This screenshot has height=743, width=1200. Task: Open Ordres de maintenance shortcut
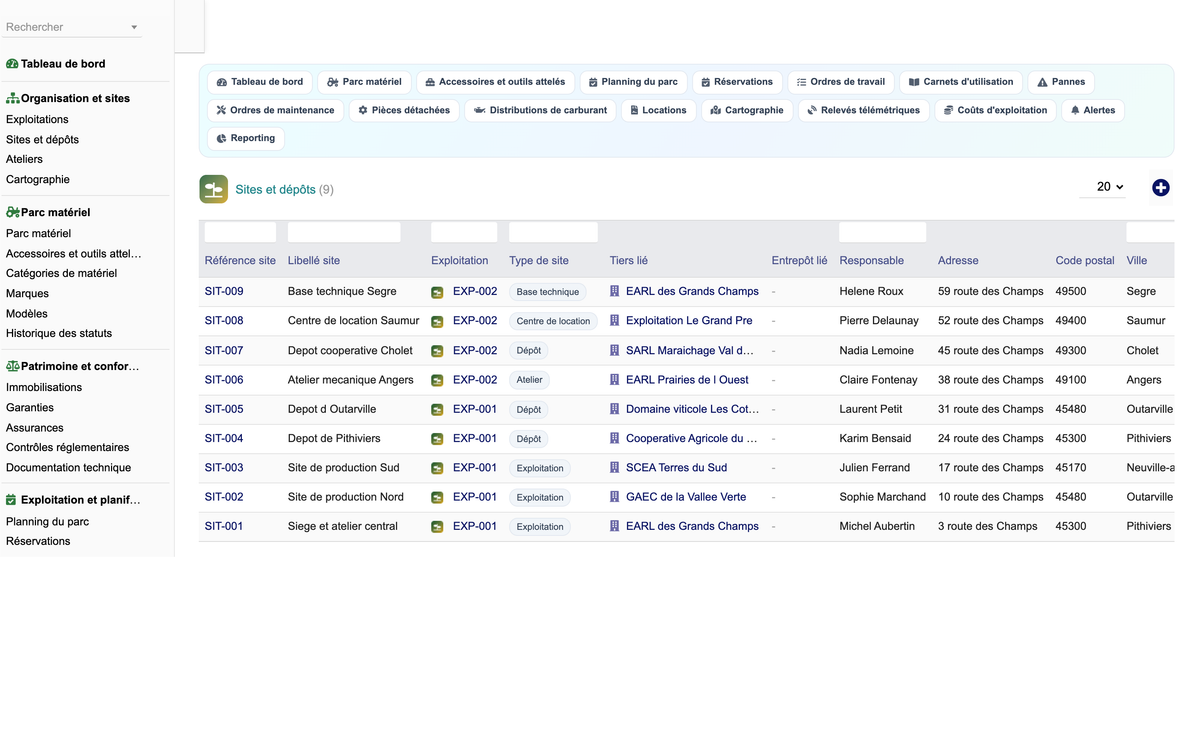pos(275,110)
